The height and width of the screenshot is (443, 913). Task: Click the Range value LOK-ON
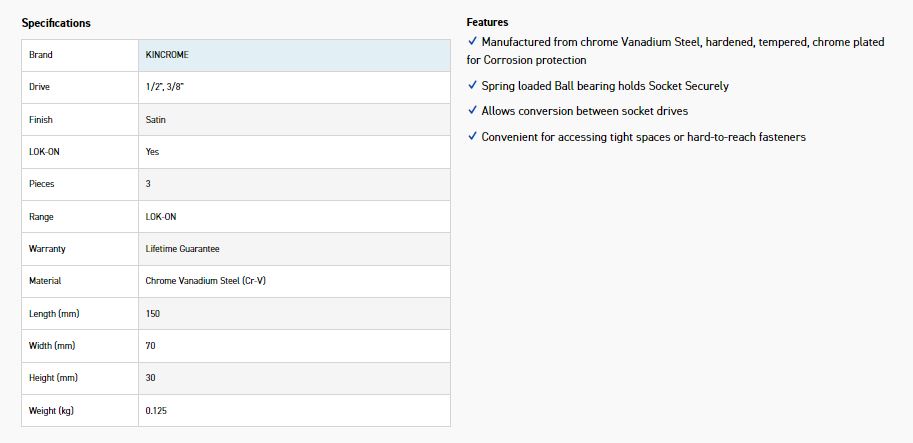click(160, 217)
